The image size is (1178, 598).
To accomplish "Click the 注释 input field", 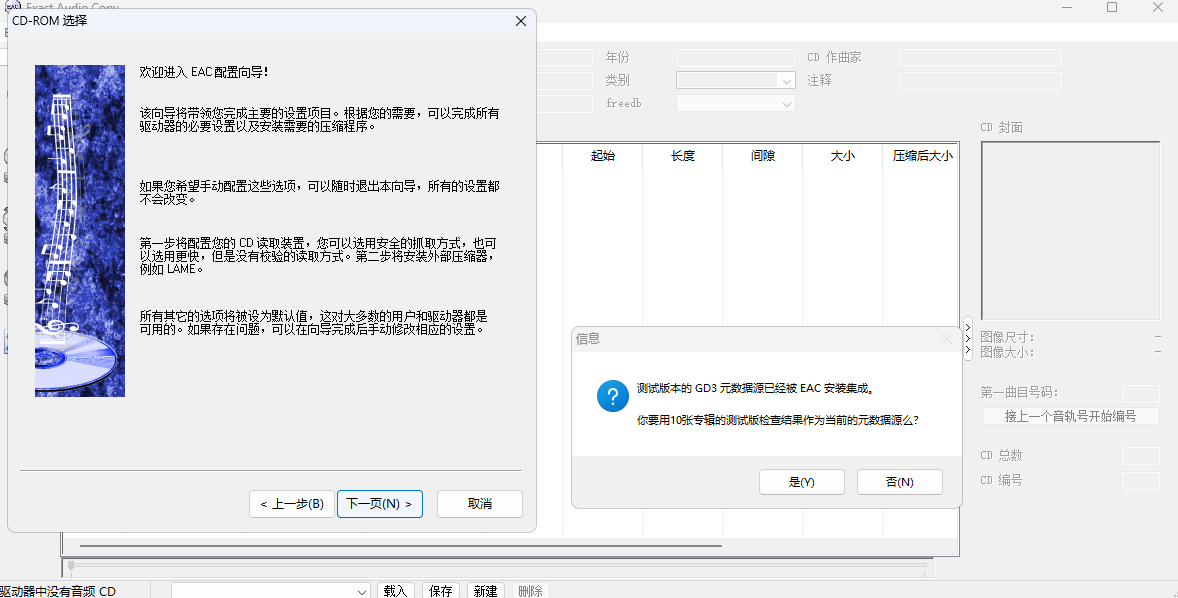I will tap(980, 80).
